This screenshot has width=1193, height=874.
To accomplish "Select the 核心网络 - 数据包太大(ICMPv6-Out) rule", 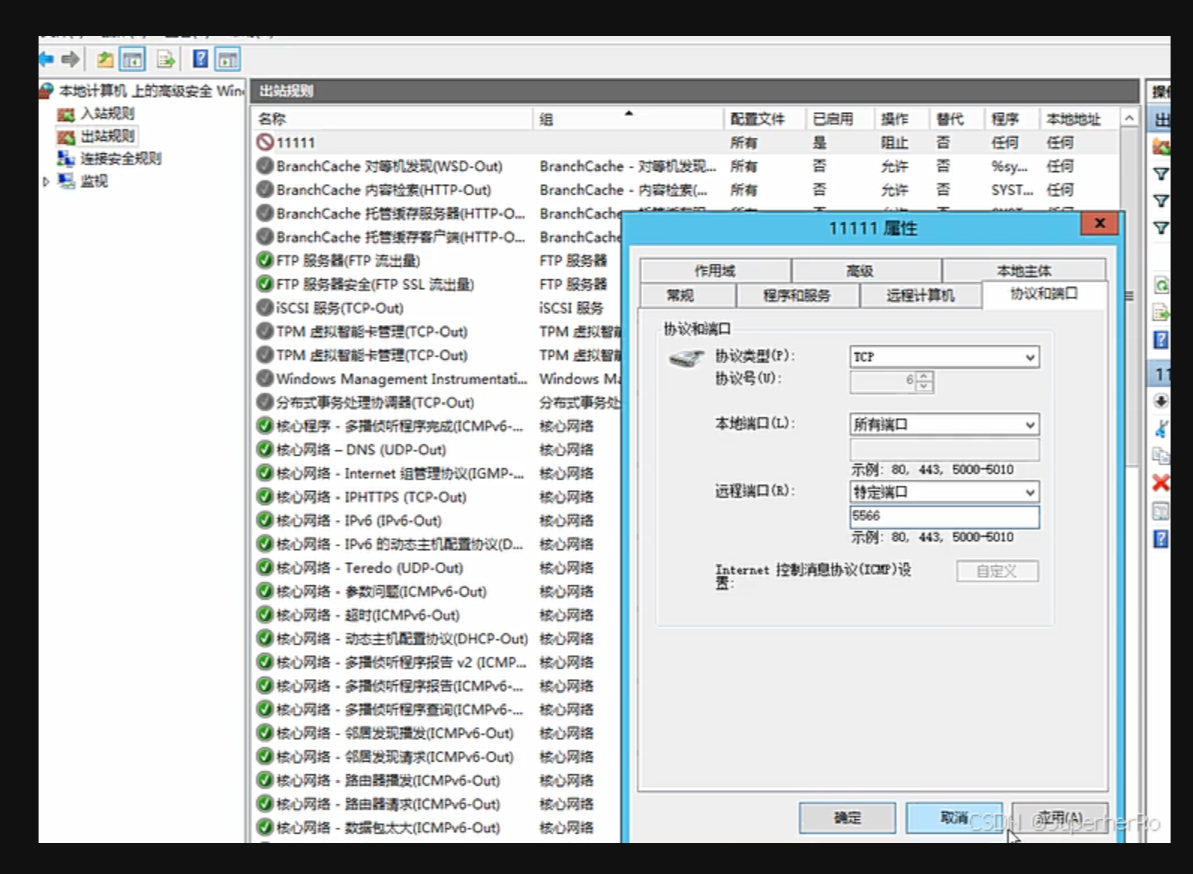I will (x=388, y=828).
